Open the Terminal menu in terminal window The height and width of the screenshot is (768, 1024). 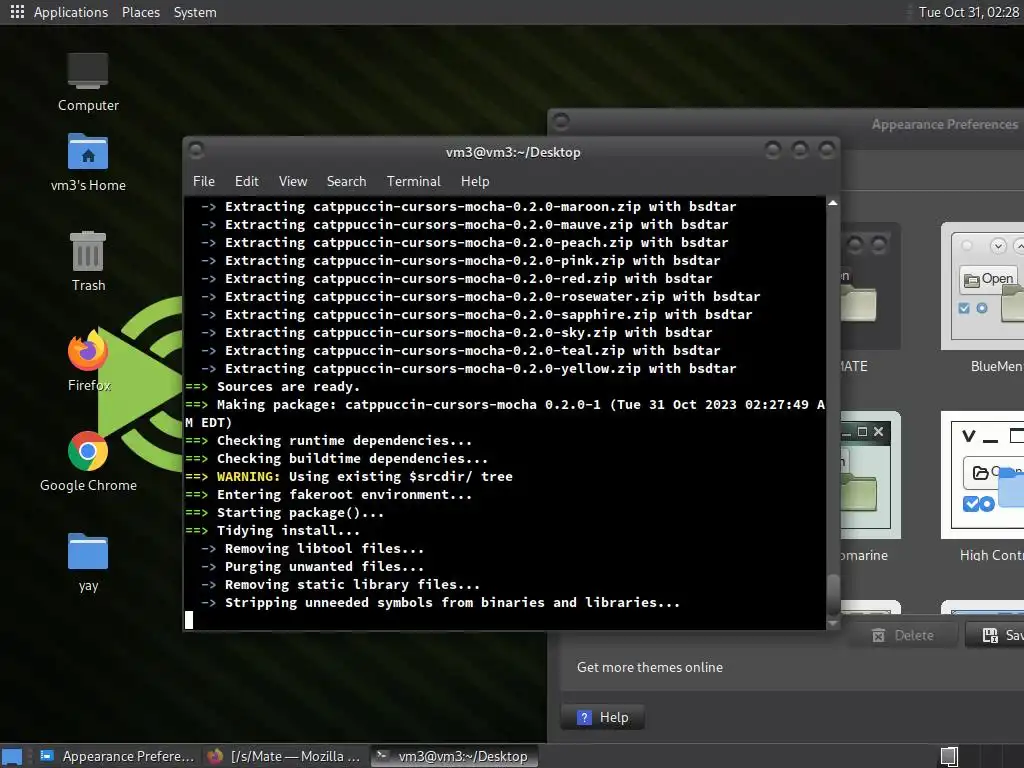pos(413,181)
